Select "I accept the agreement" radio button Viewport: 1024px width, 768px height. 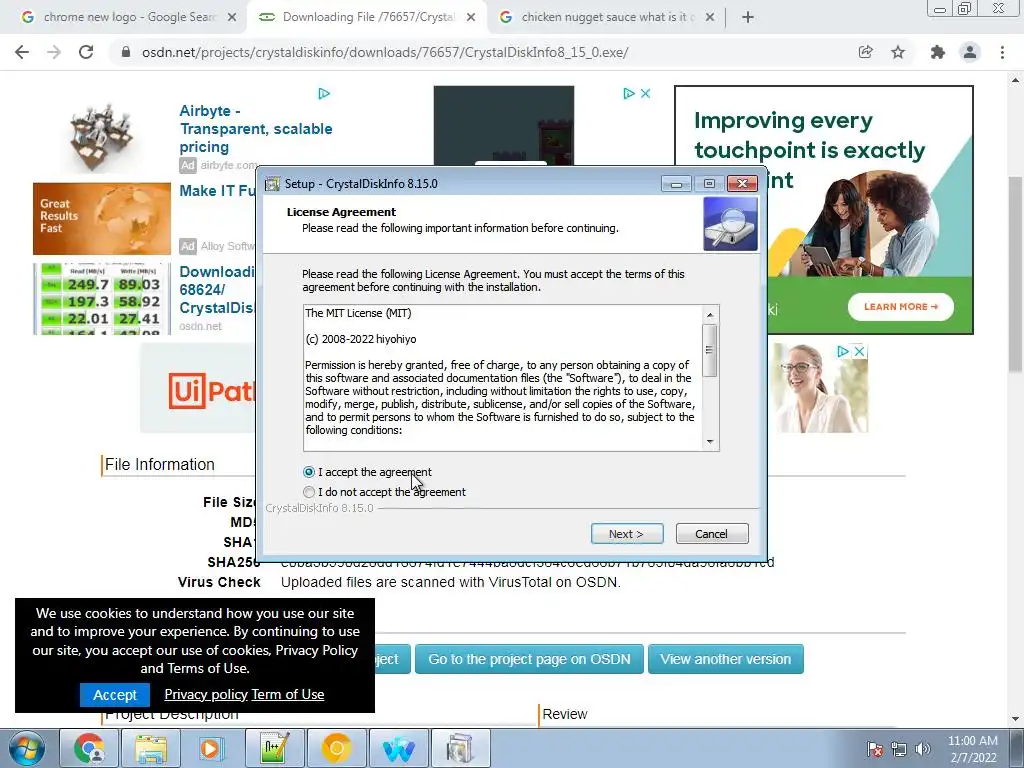pos(309,472)
